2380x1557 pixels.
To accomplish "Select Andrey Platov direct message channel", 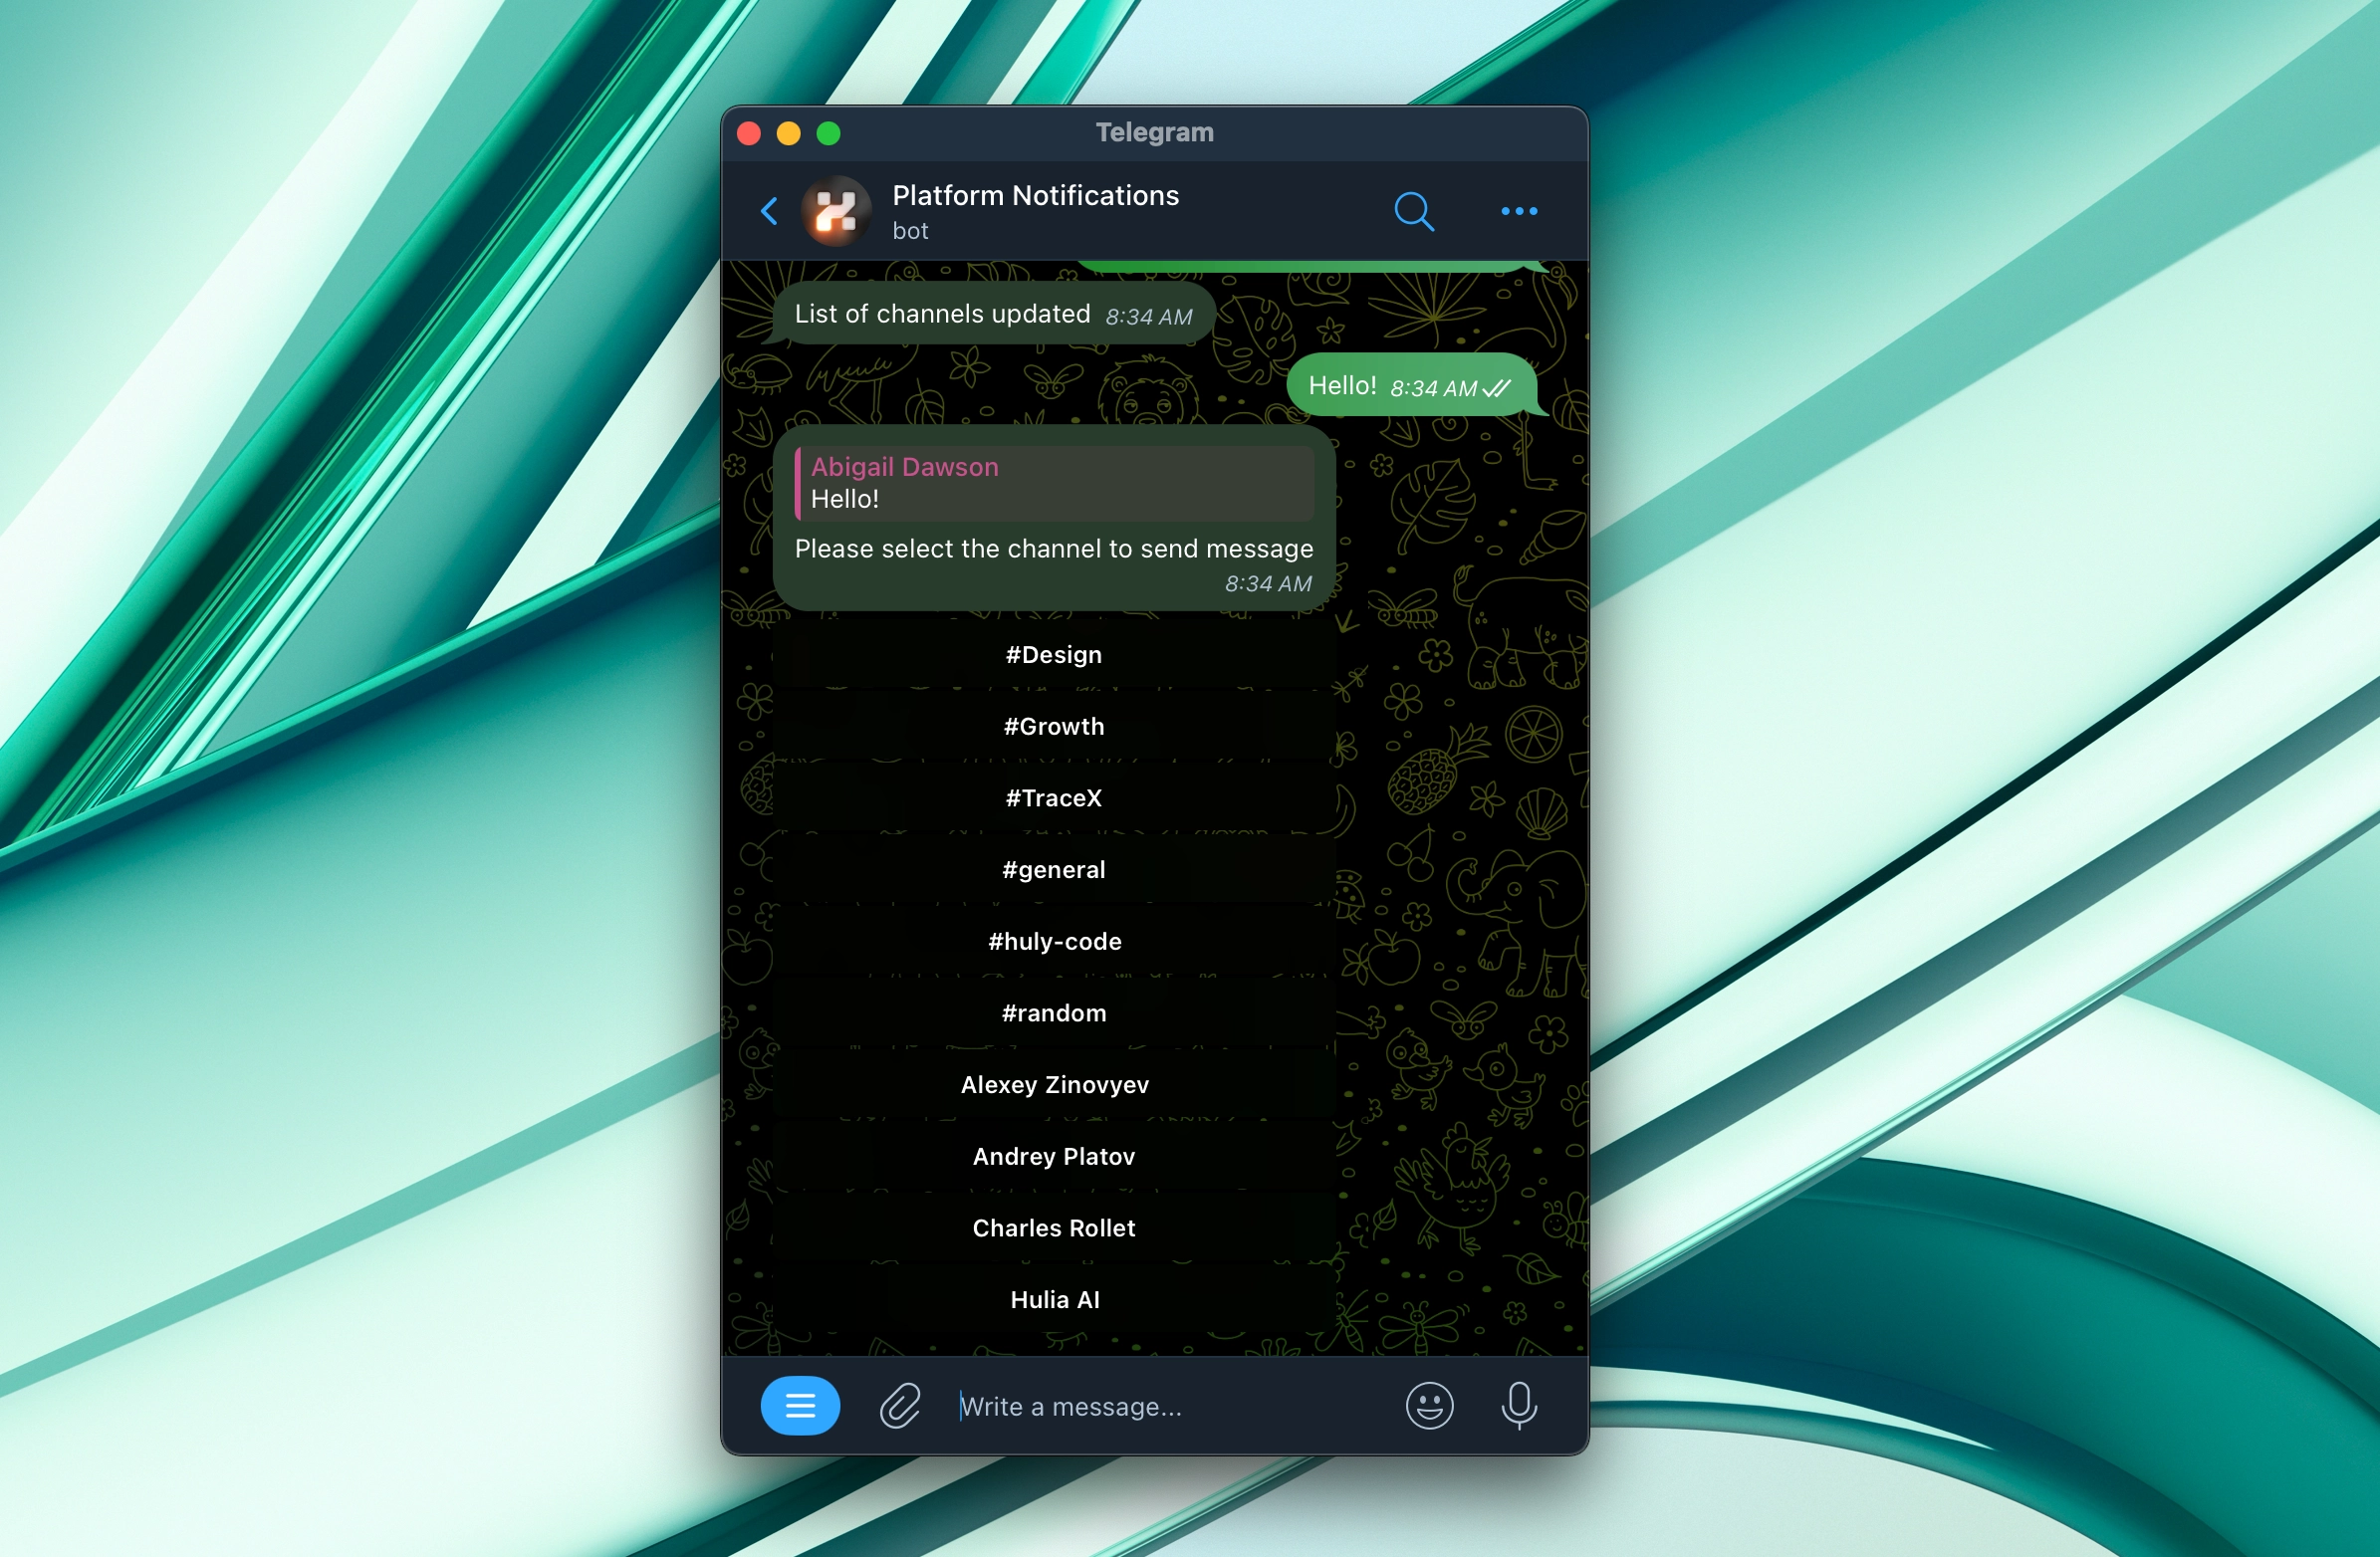I will (x=1054, y=1156).
